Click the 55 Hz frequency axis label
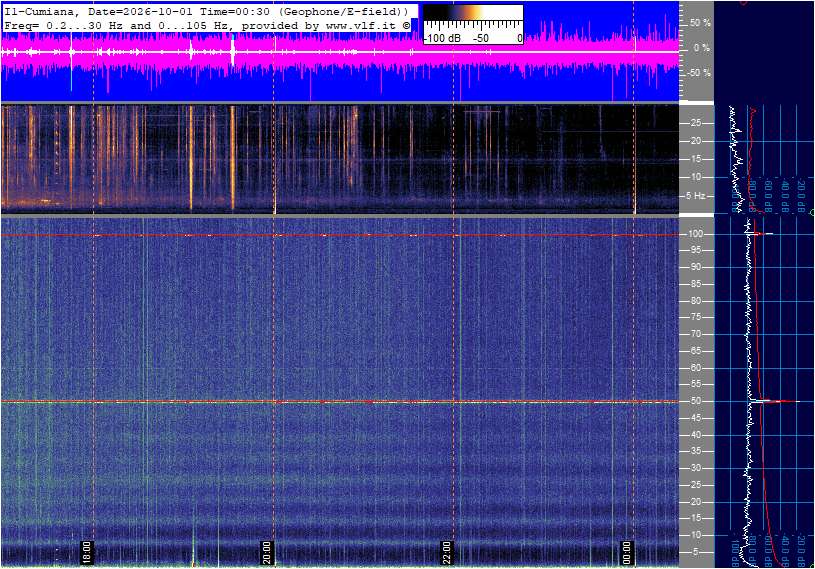 click(695, 384)
